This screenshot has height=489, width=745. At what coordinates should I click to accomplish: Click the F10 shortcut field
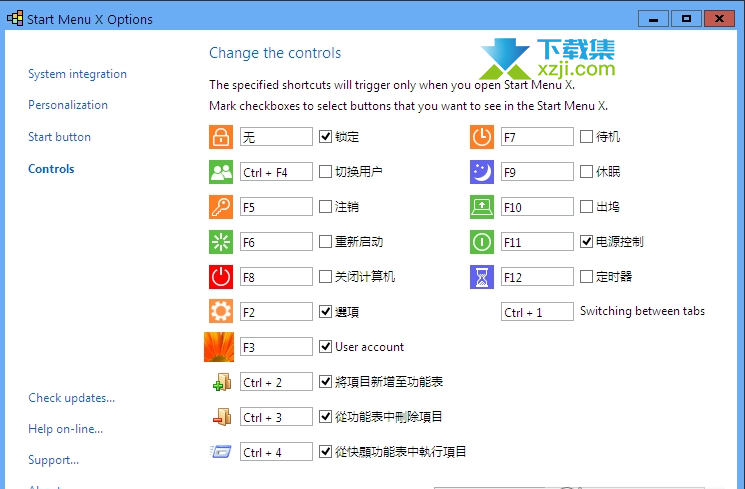click(x=537, y=207)
